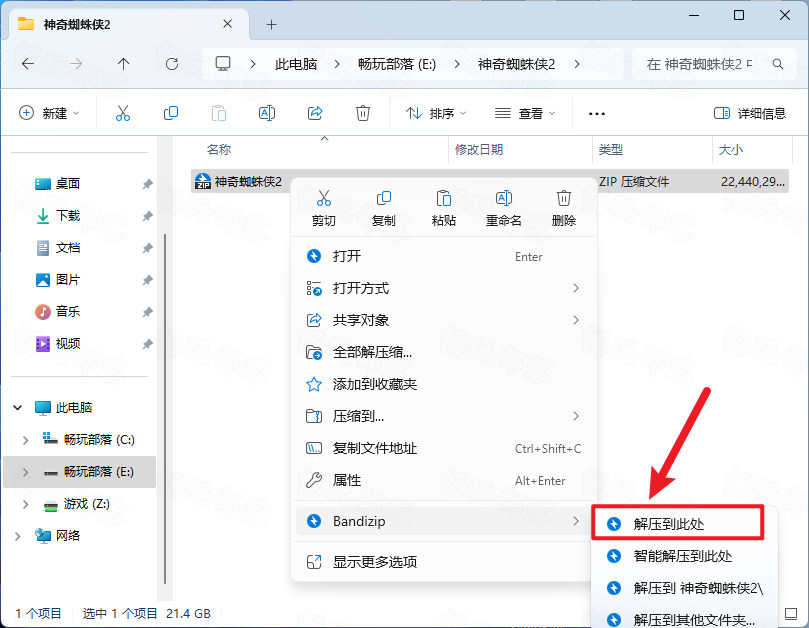
Task: Go back with the back arrow
Action: 28,64
